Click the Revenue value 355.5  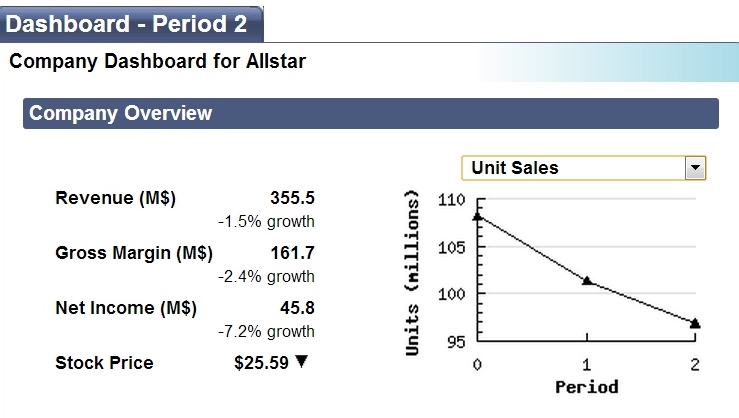(x=292, y=198)
